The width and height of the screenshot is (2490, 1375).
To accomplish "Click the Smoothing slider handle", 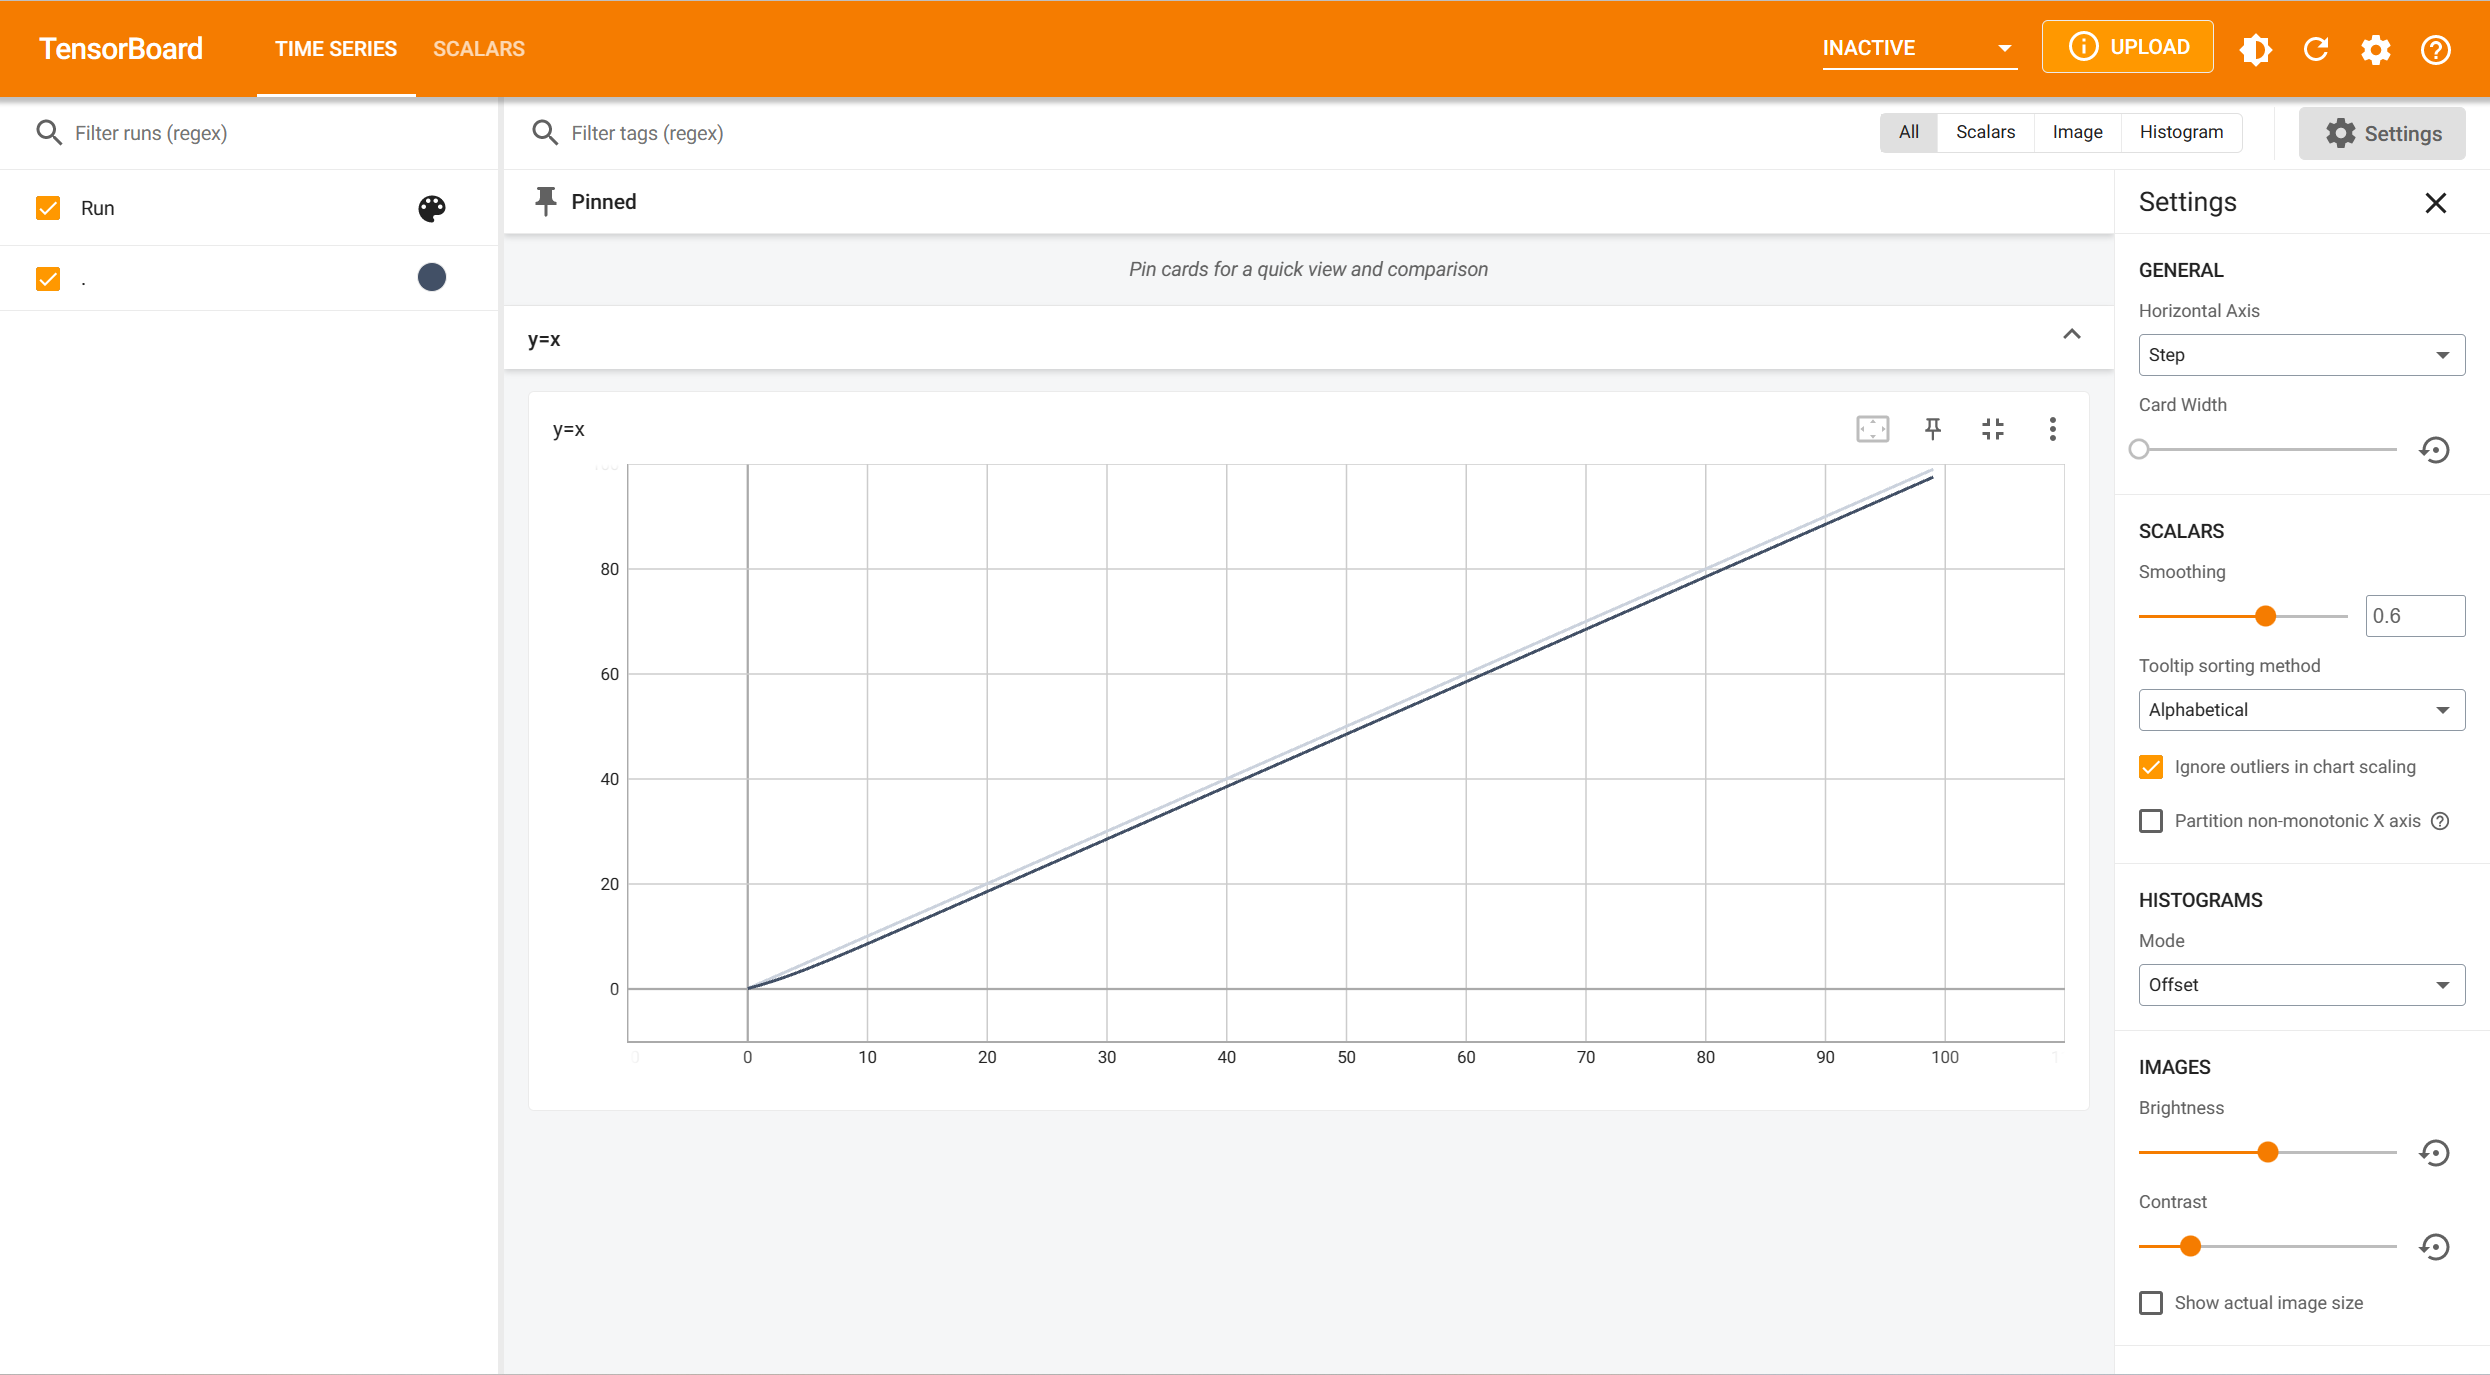I will 2266,616.
